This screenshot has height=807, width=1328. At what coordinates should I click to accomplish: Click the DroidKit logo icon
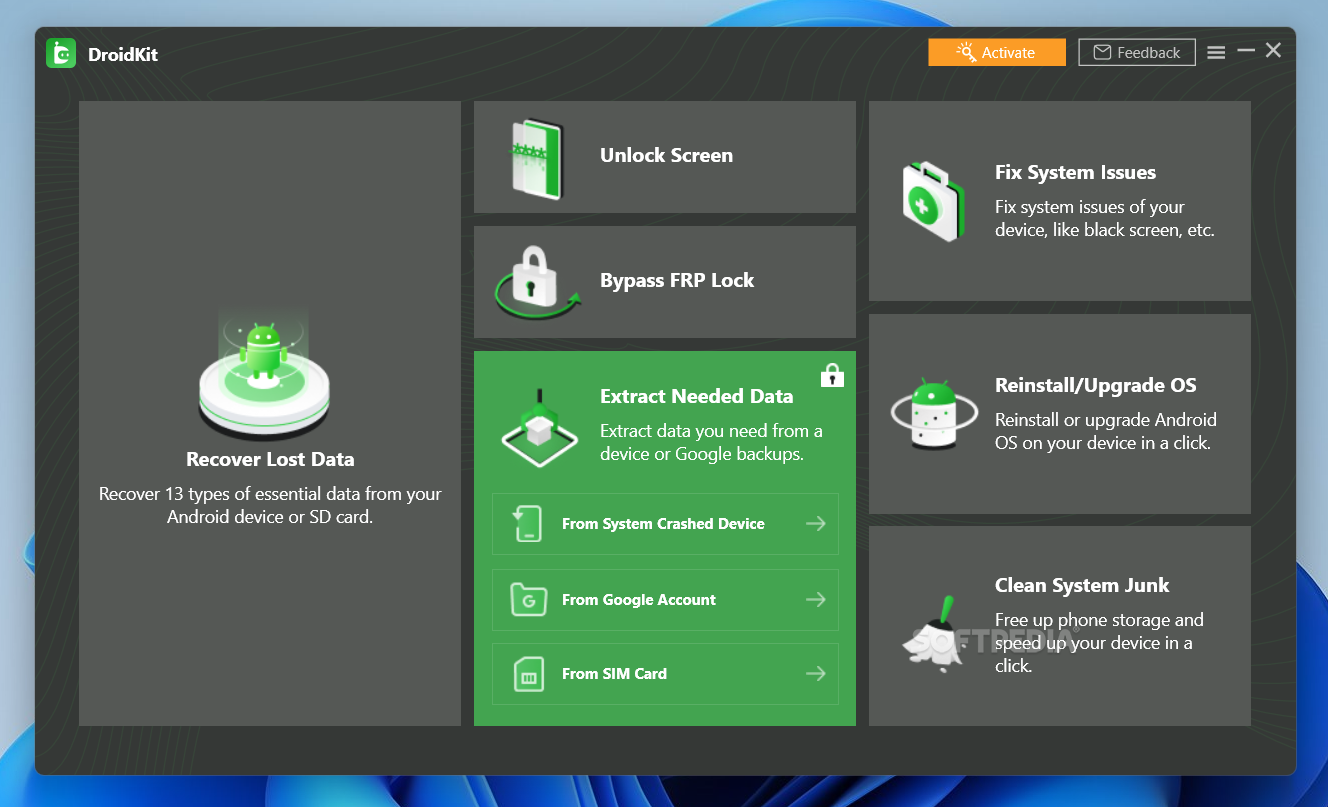click(x=61, y=53)
